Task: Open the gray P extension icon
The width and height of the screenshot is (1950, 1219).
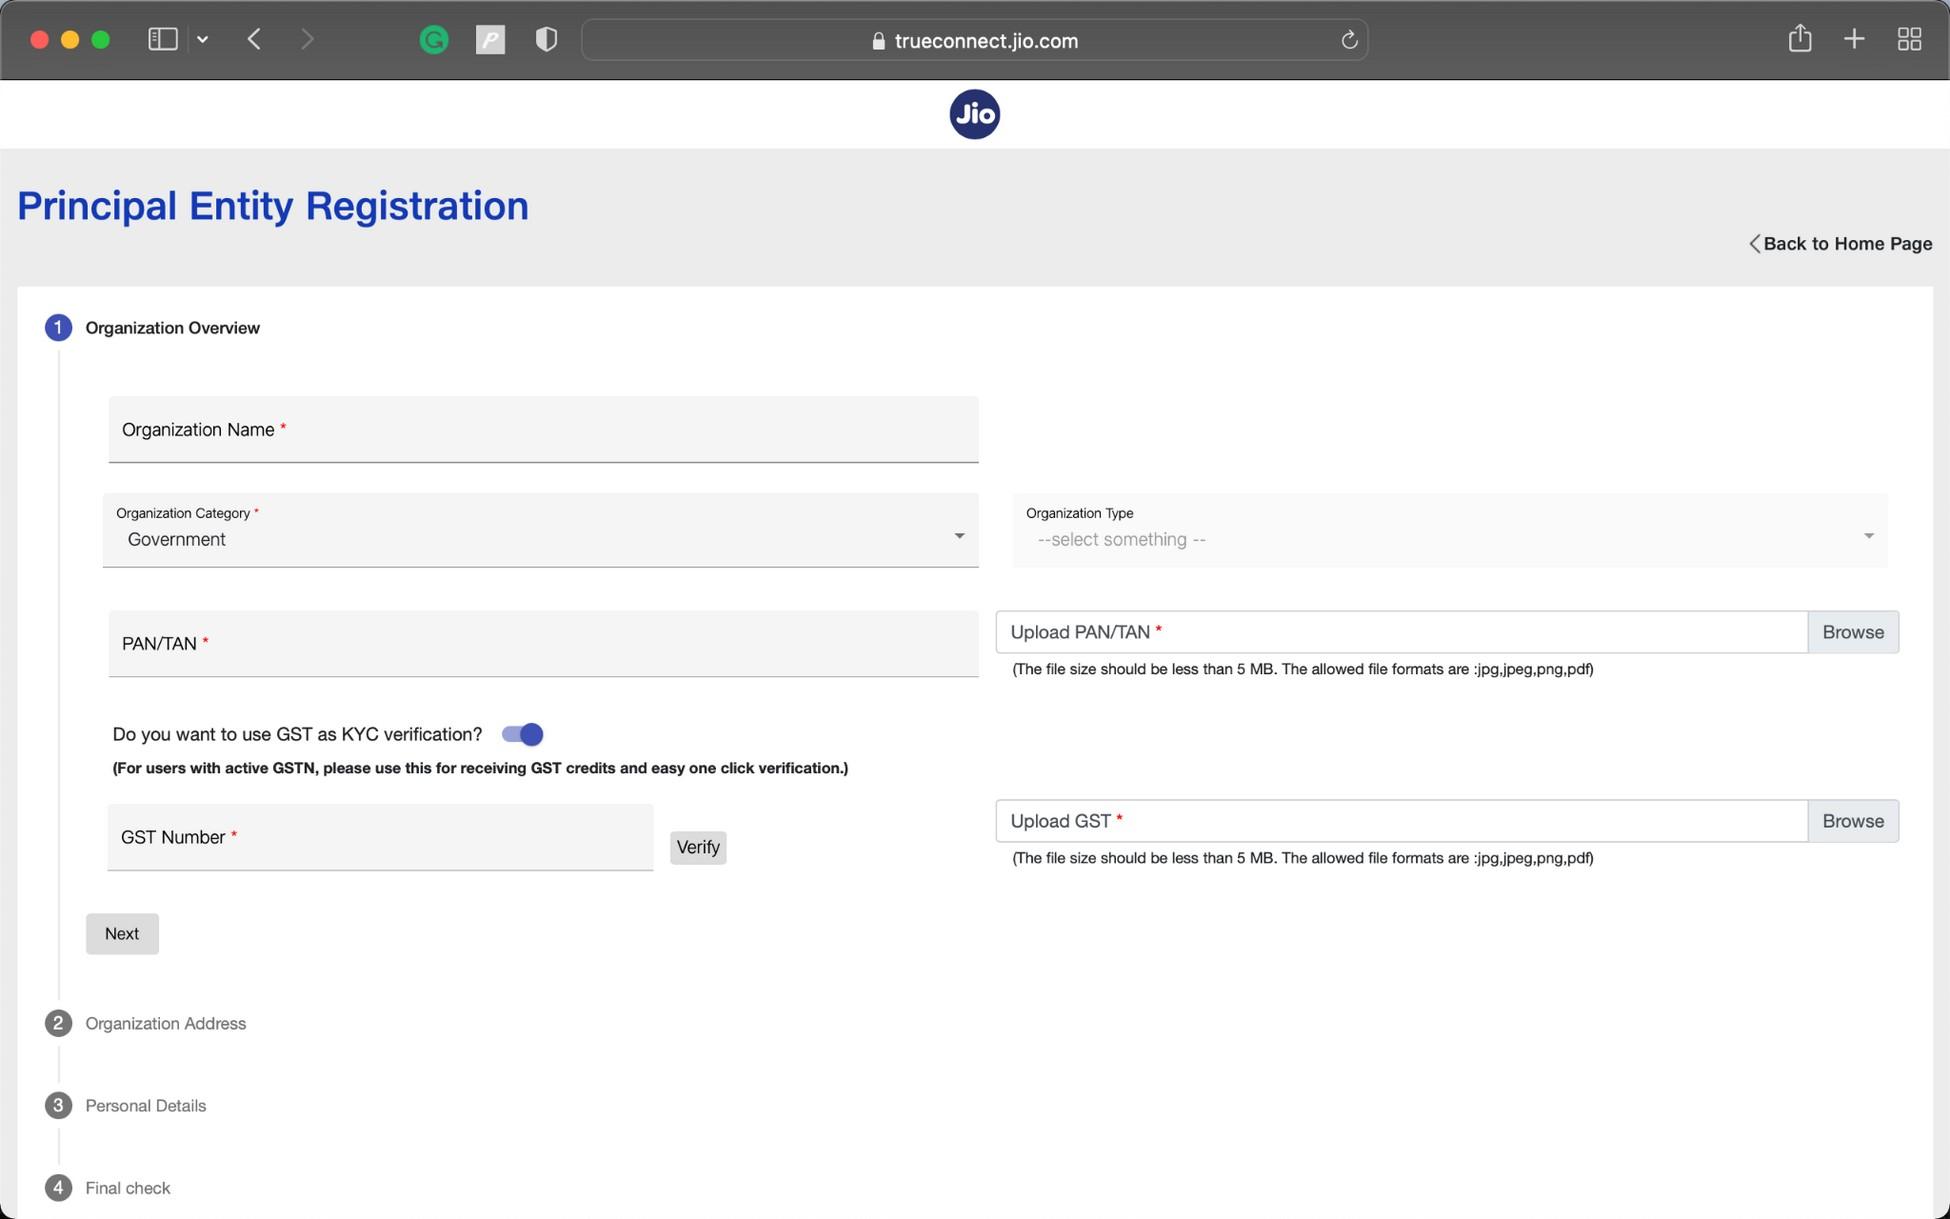Action: pyautogui.click(x=490, y=40)
